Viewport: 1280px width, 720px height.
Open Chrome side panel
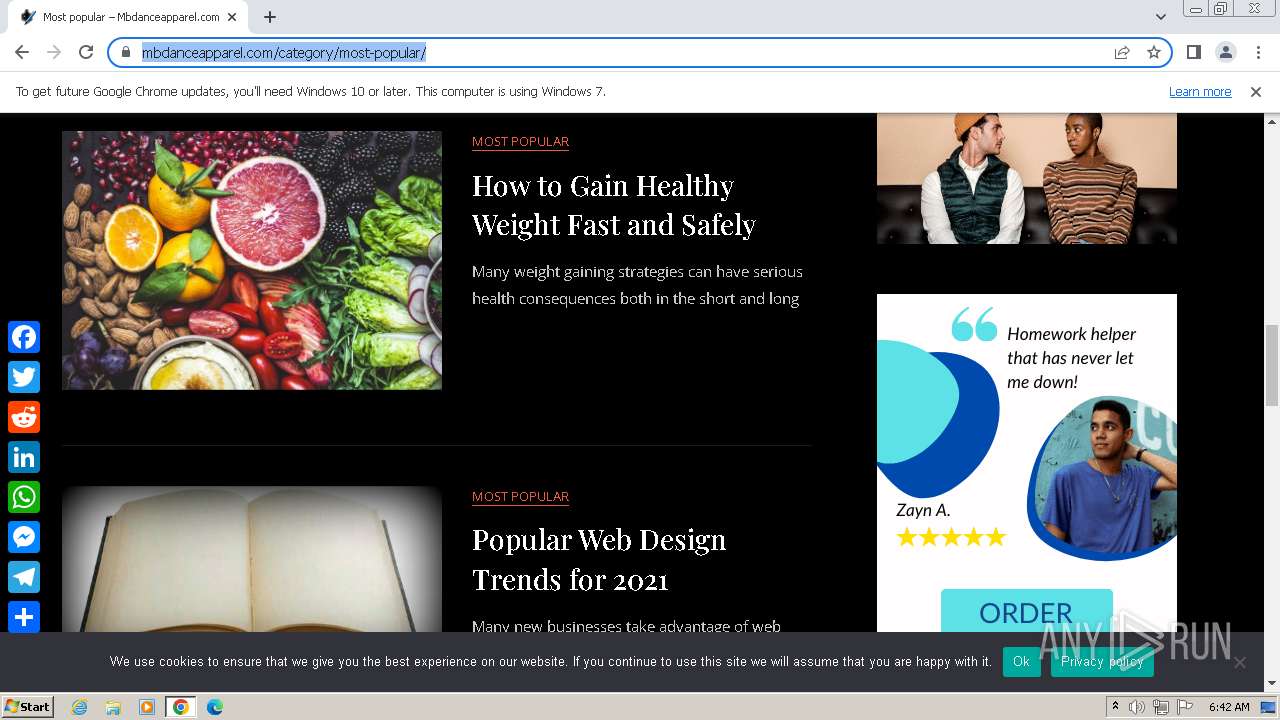[1193, 52]
